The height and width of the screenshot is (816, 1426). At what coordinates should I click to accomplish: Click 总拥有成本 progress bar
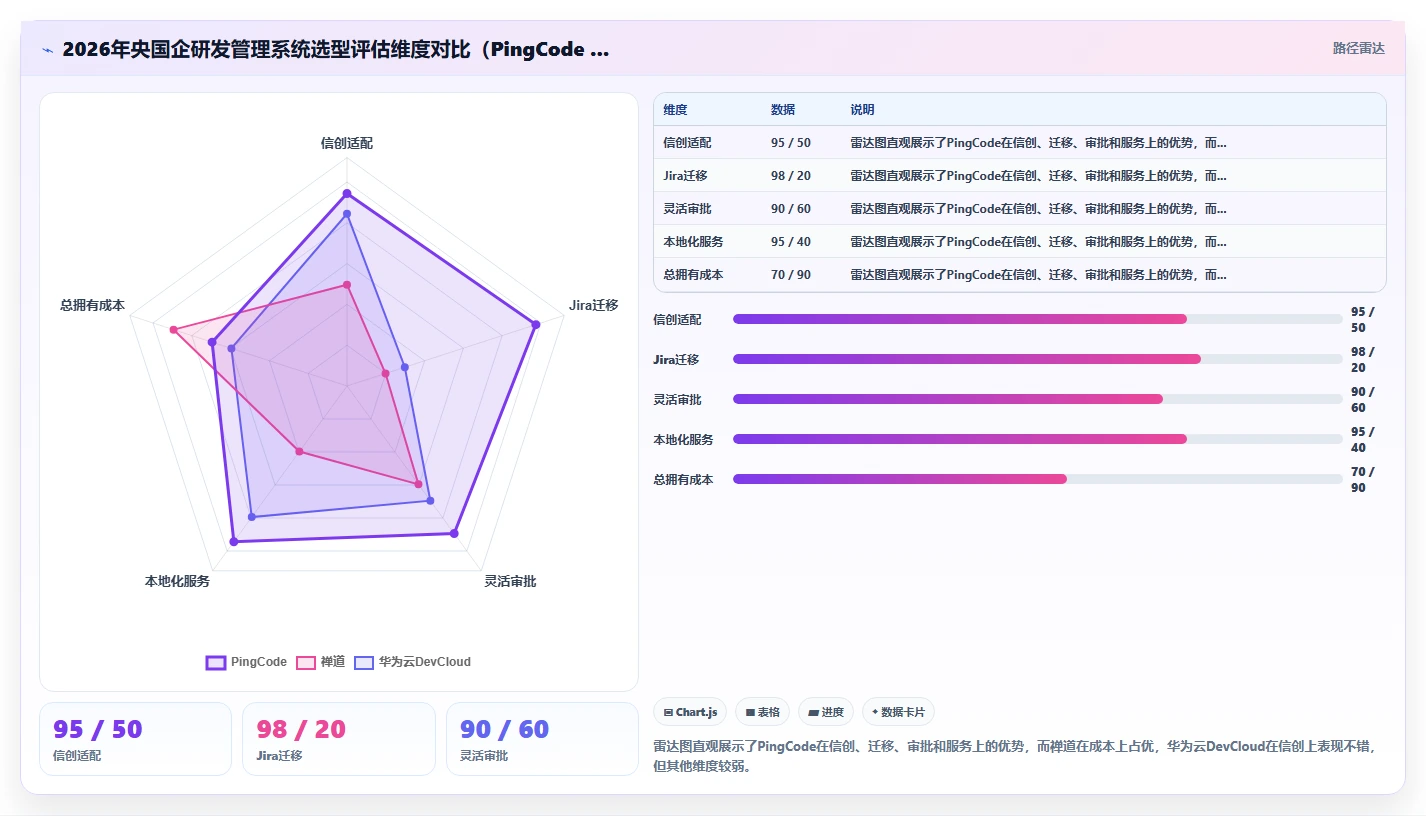click(1038, 479)
